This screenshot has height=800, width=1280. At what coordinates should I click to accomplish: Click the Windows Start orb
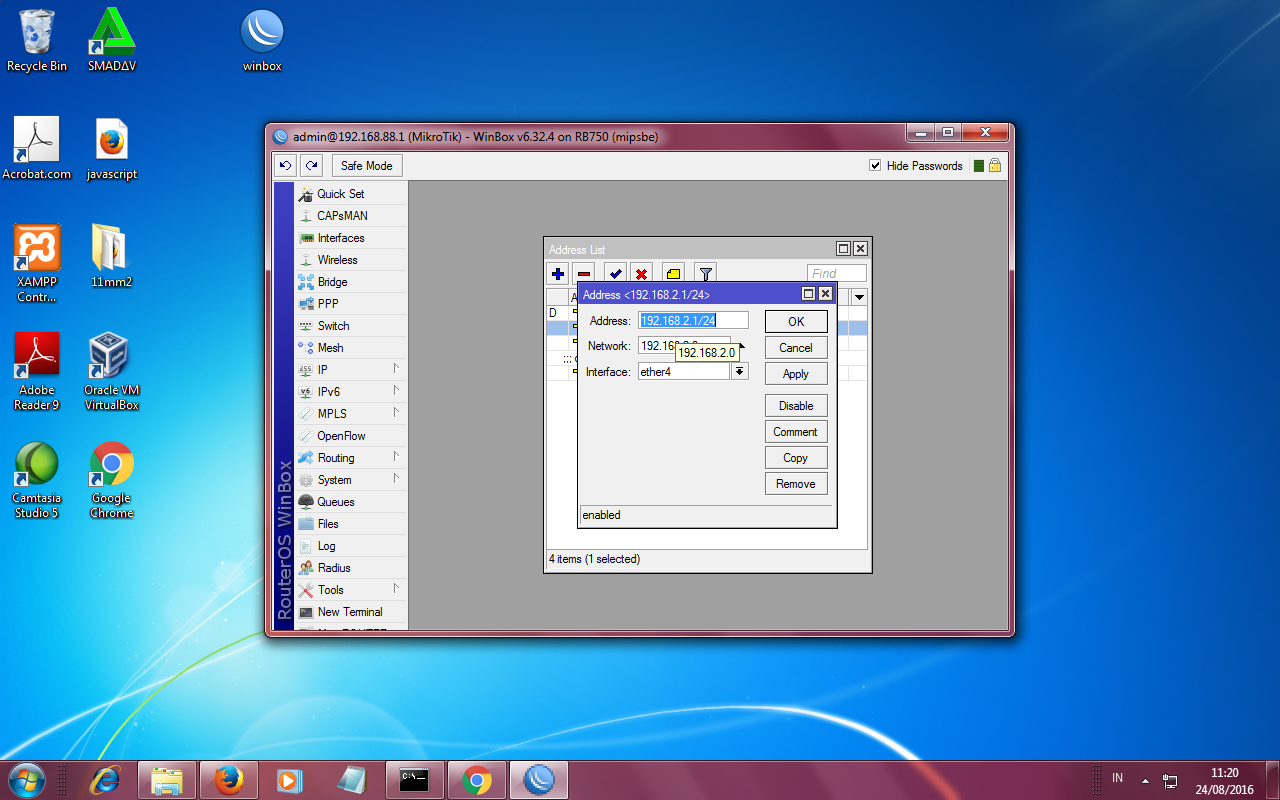tap(27, 779)
